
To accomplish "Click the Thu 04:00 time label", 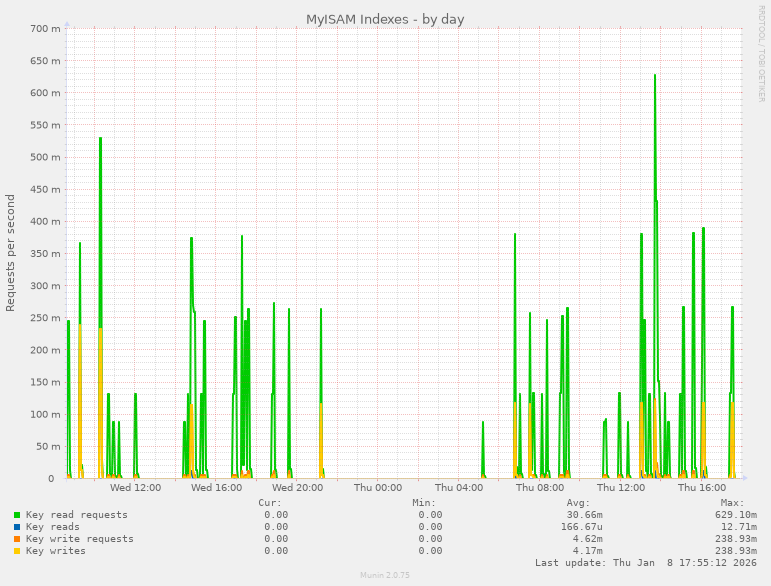I will click(459, 488).
